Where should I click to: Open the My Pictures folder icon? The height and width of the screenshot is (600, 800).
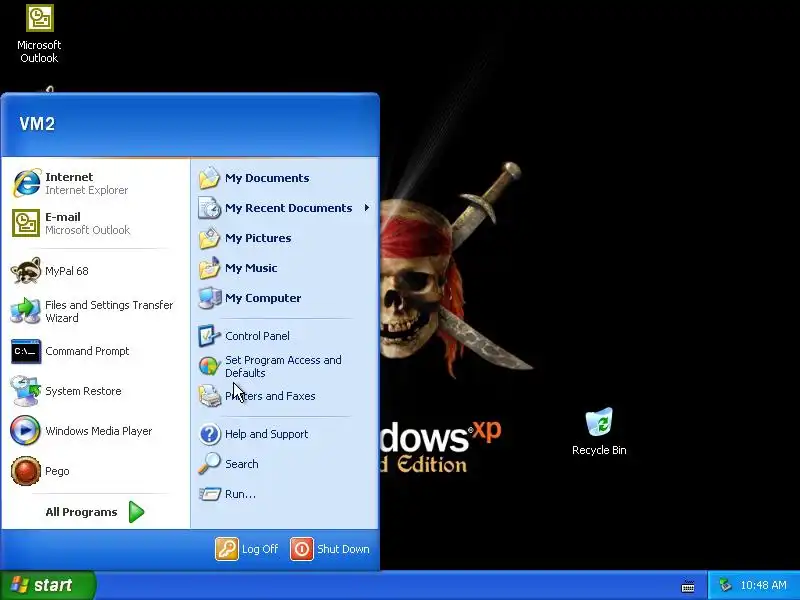coord(209,238)
